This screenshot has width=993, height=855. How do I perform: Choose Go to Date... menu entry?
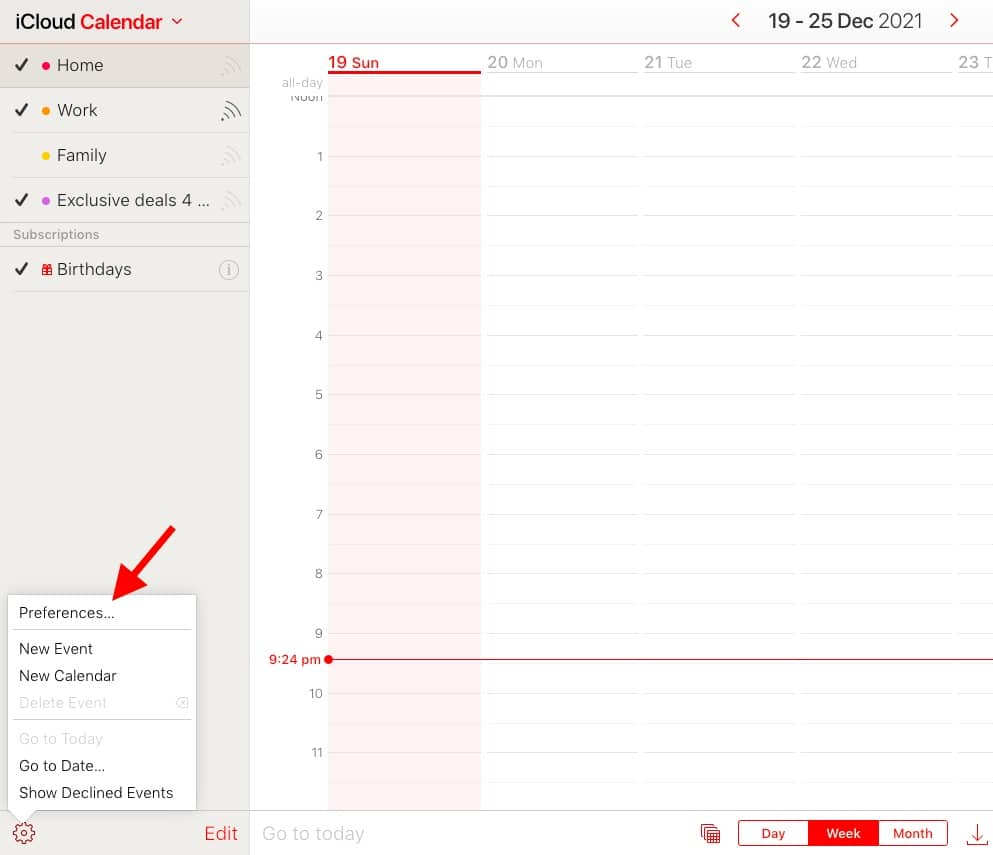tap(62, 766)
